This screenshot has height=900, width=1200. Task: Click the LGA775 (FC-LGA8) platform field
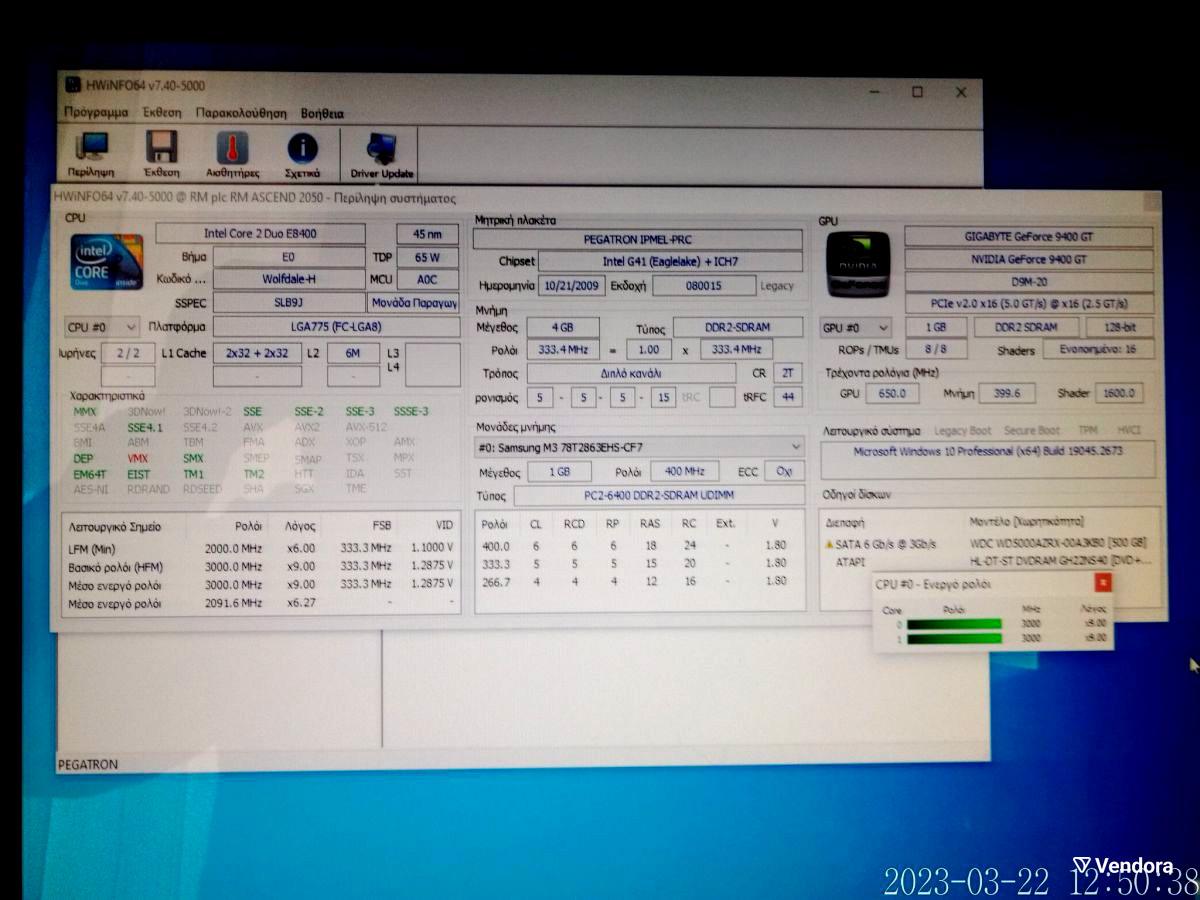coord(336,327)
